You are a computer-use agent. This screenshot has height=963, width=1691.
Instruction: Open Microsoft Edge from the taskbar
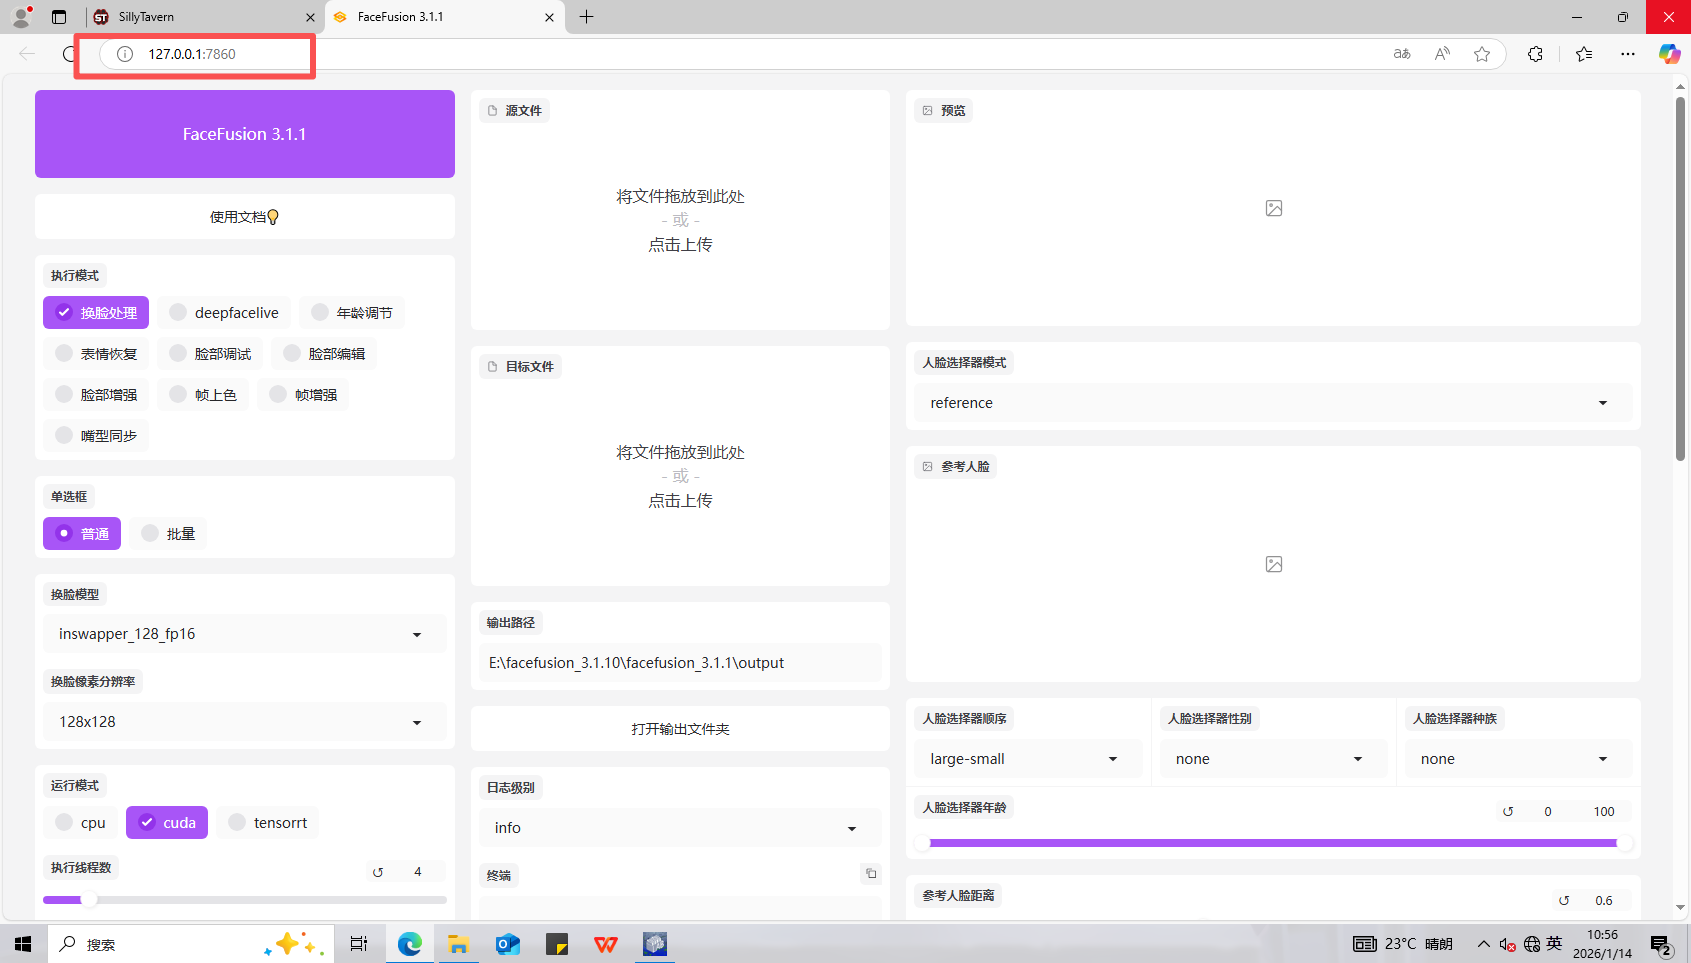click(x=410, y=944)
